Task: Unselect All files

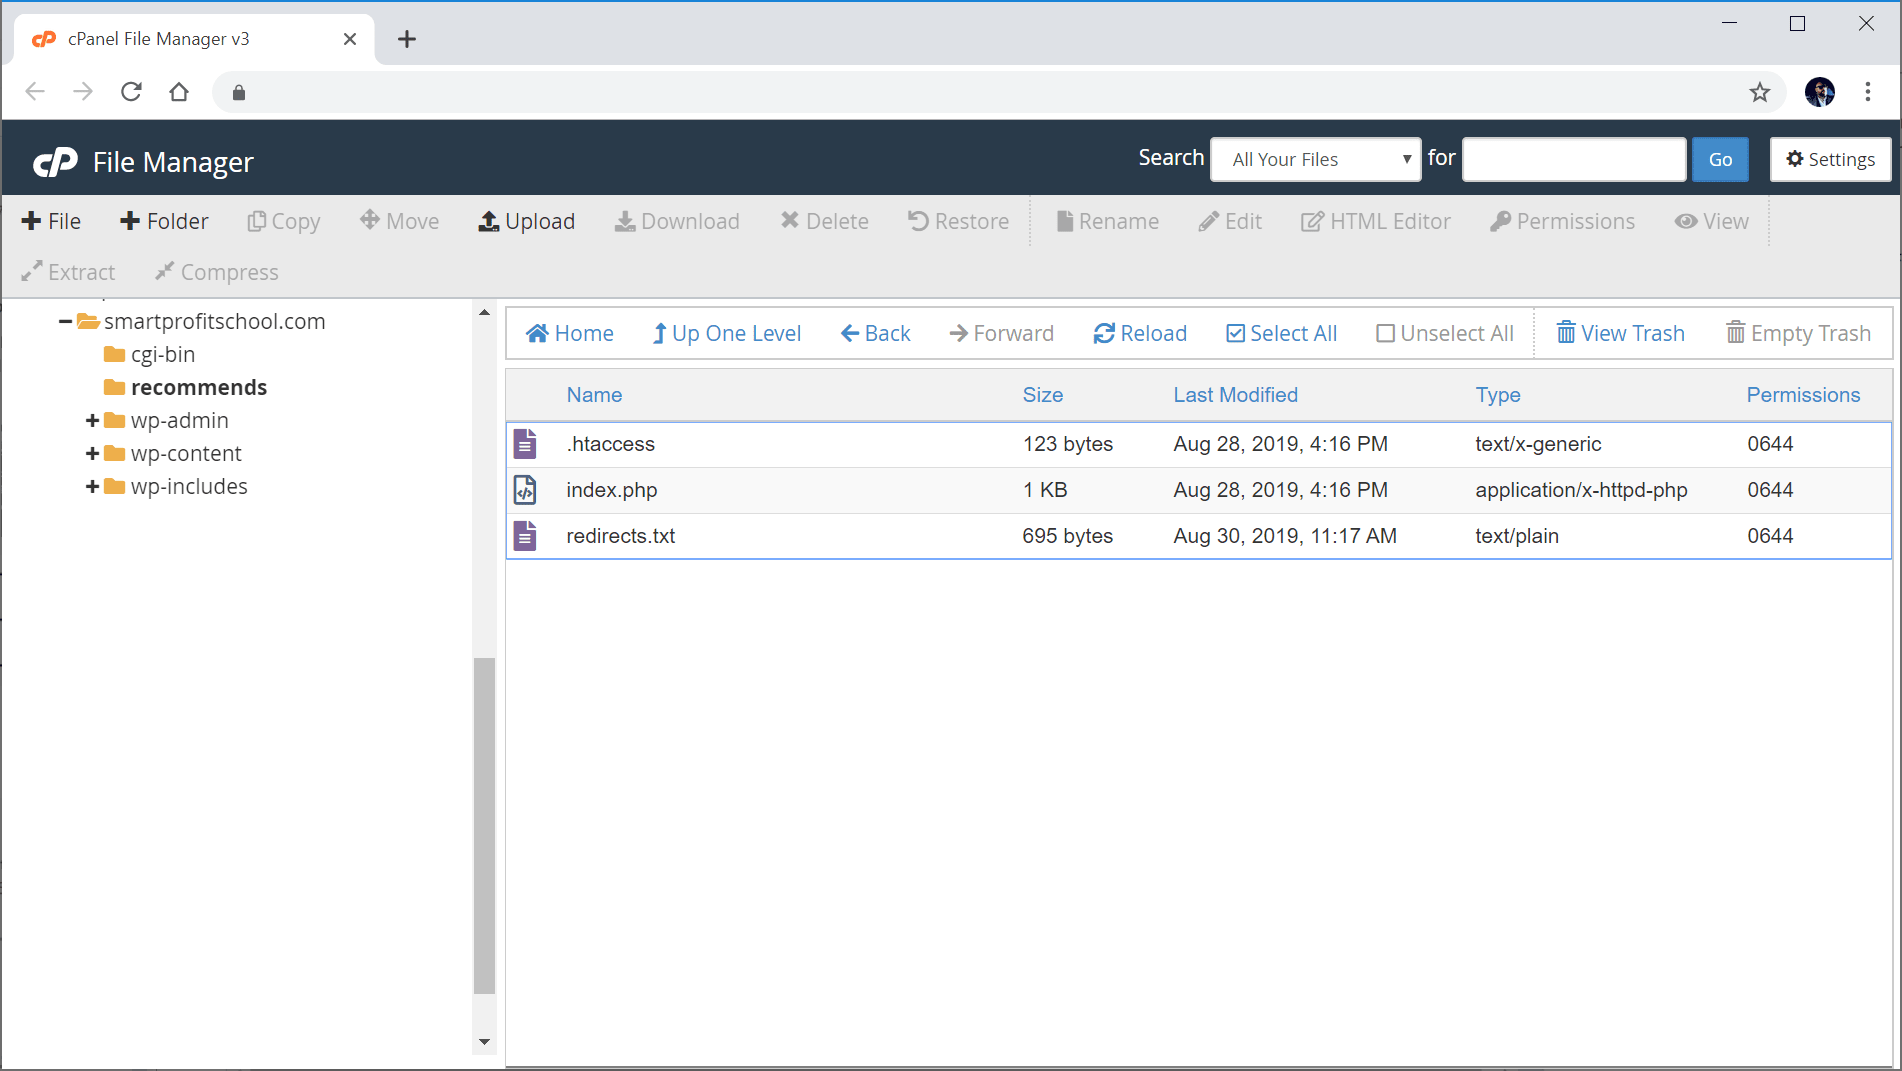Action: pyautogui.click(x=1445, y=333)
